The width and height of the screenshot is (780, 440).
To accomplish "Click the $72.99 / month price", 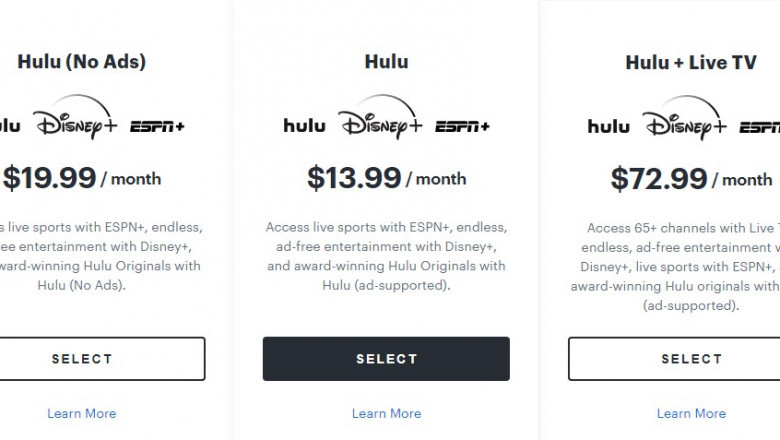I will coord(691,179).
